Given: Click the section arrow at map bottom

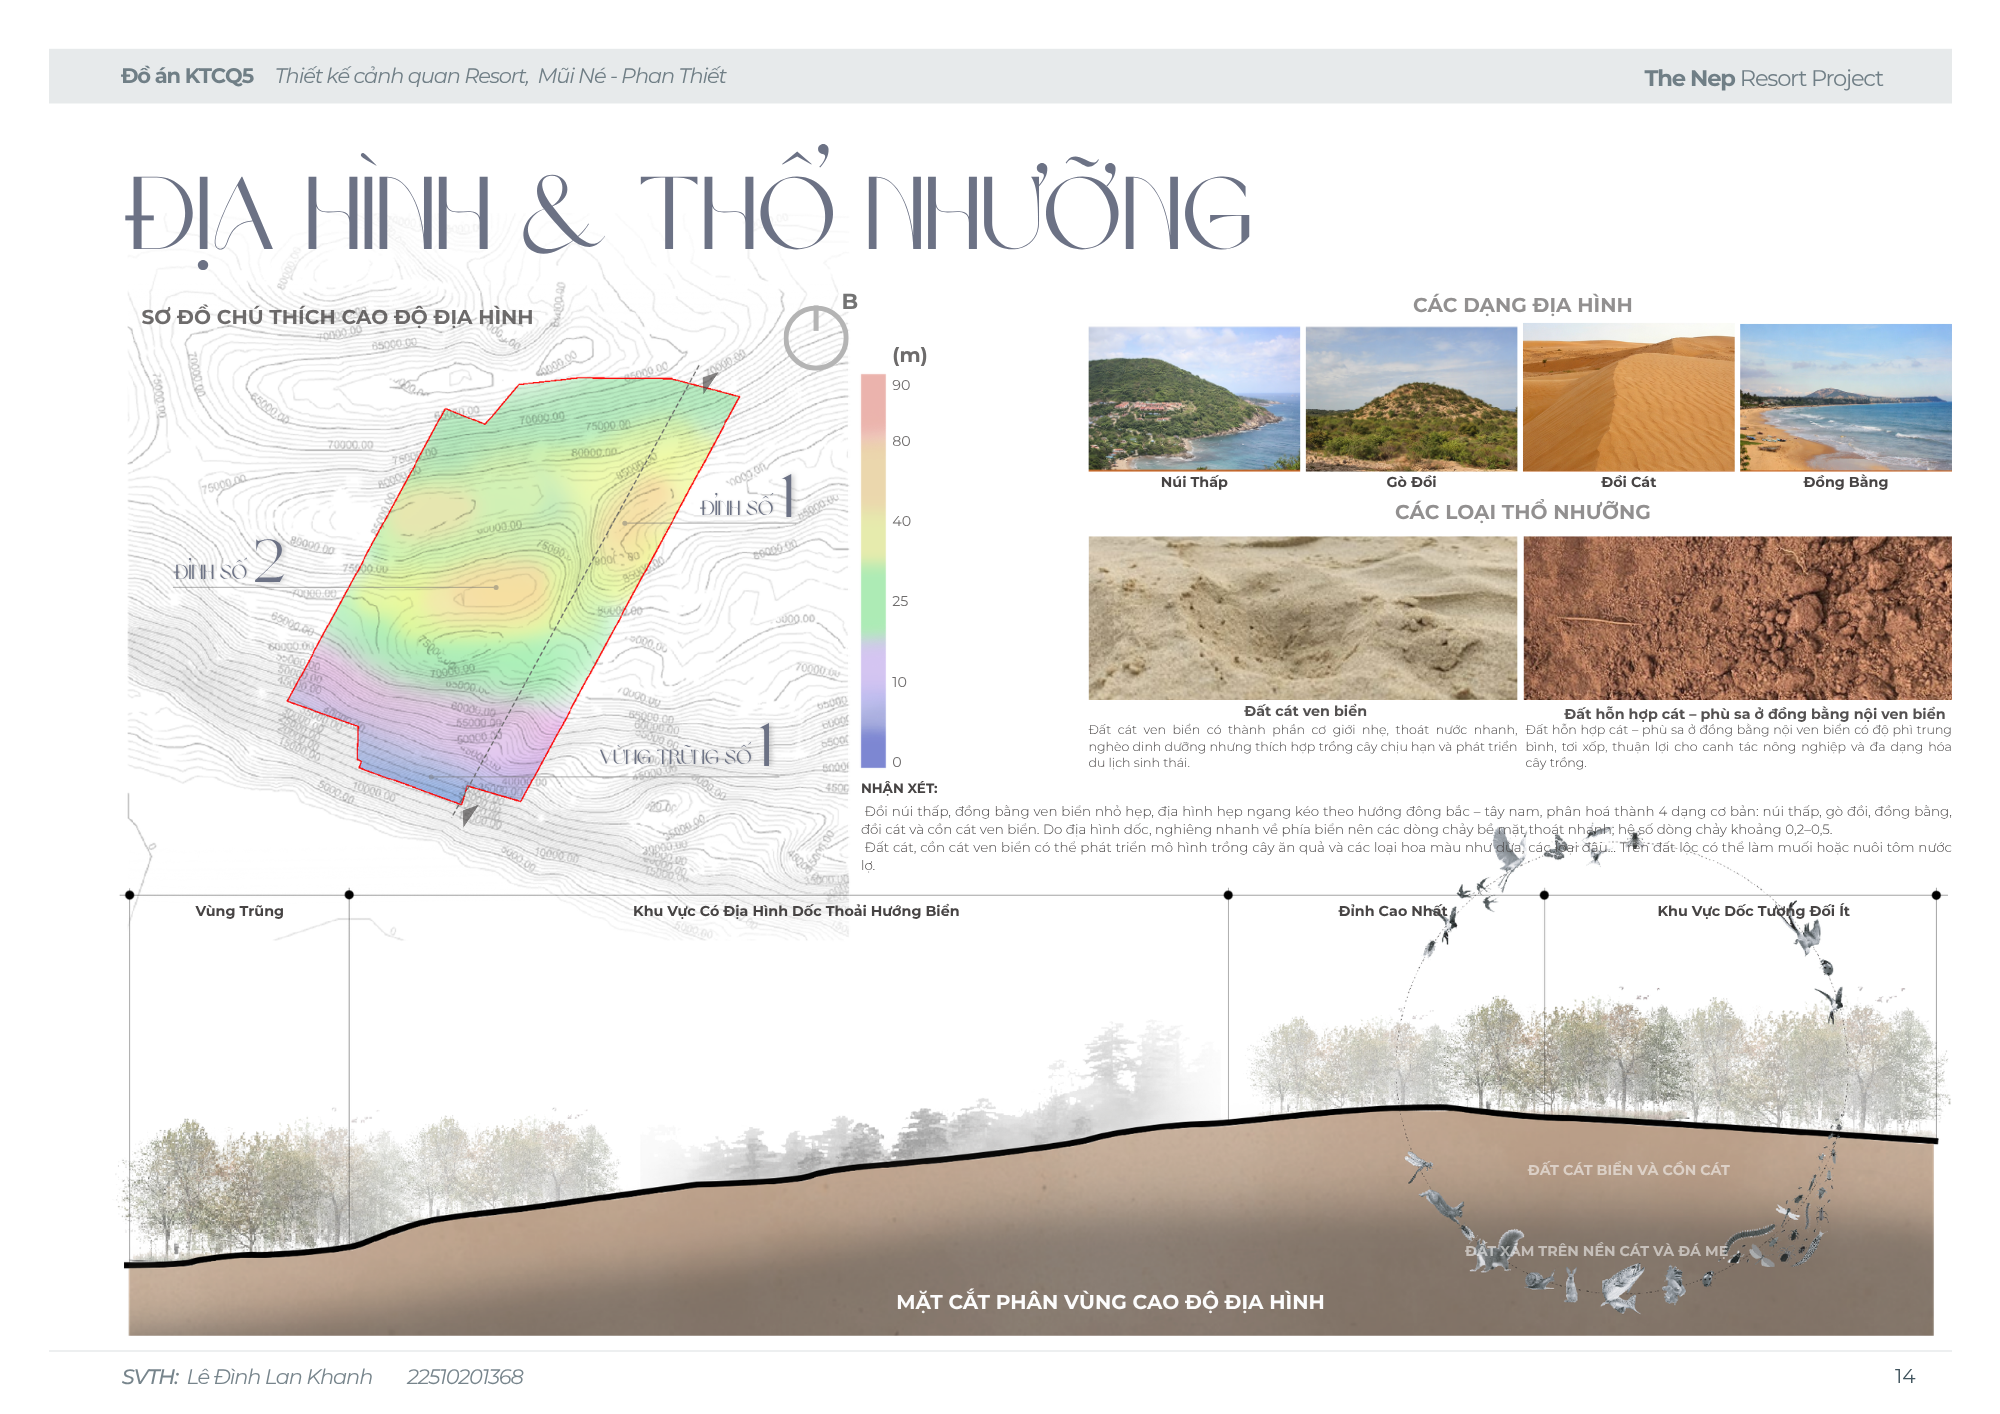Looking at the screenshot, I should pyautogui.click(x=468, y=814).
